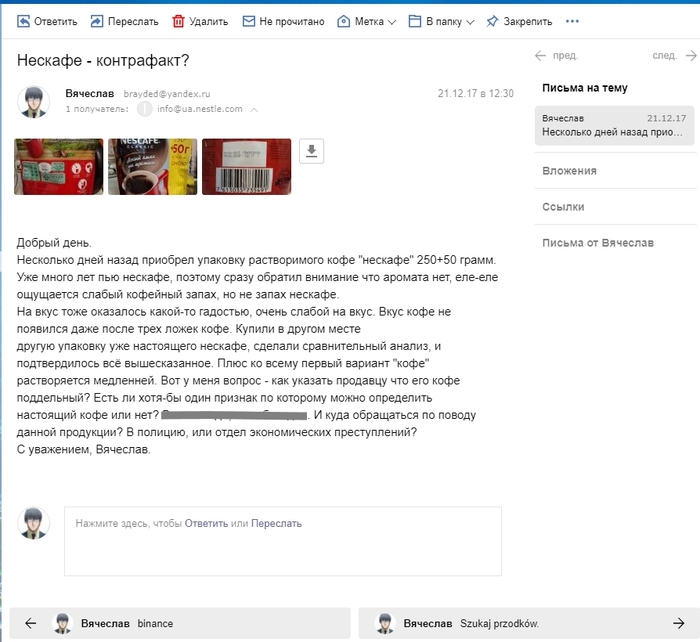Download all attachments with the arrow icon

pyautogui.click(x=312, y=151)
